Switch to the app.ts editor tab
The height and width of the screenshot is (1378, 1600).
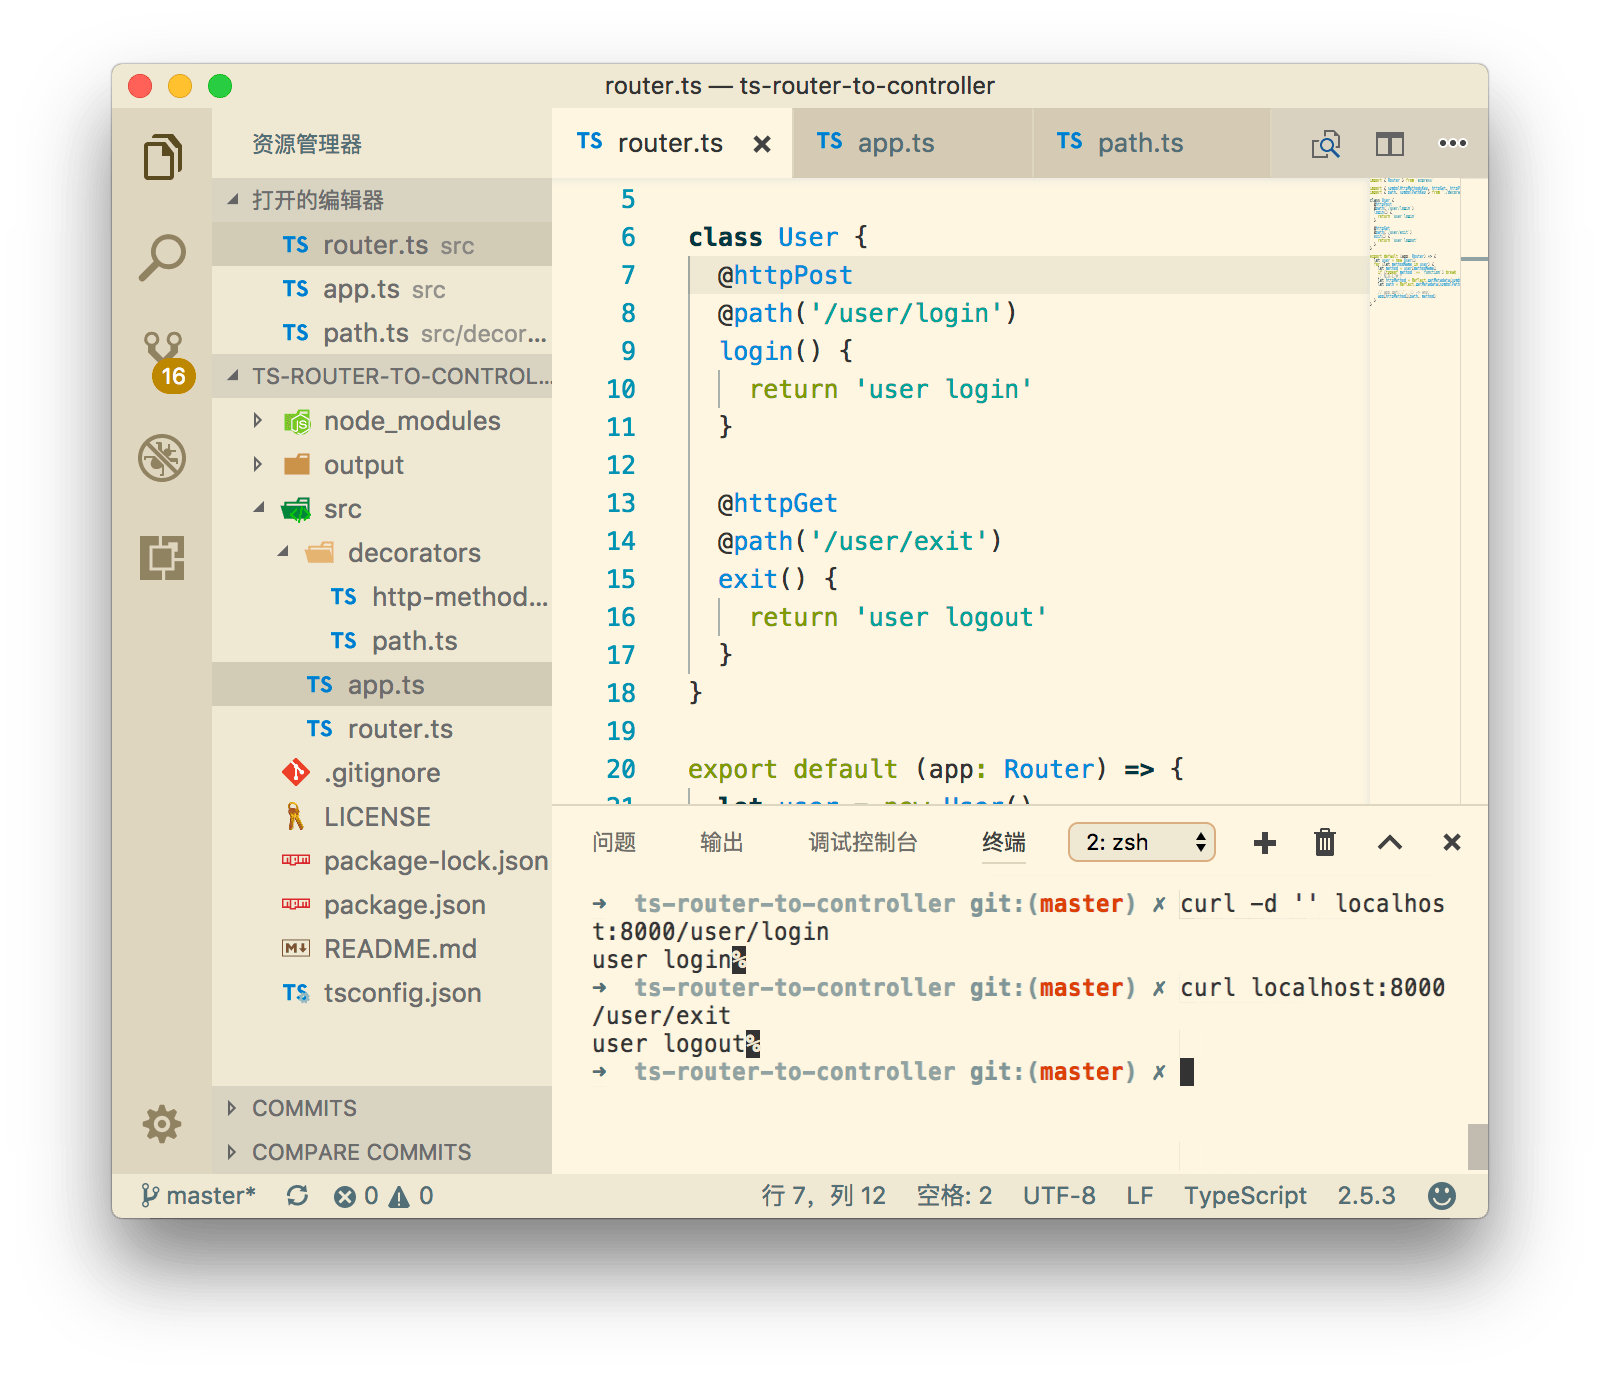(x=912, y=143)
